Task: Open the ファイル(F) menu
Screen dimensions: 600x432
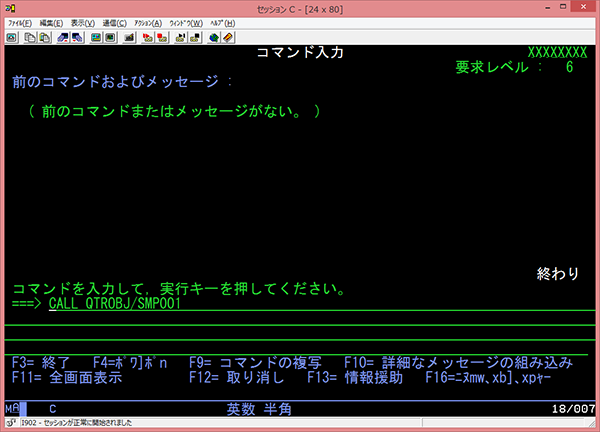Action: coord(20,22)
